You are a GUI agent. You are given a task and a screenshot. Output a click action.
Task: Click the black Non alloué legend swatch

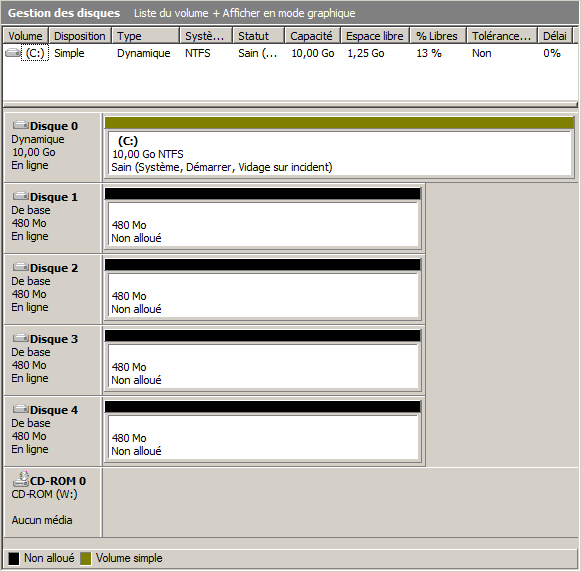[14, 559]
